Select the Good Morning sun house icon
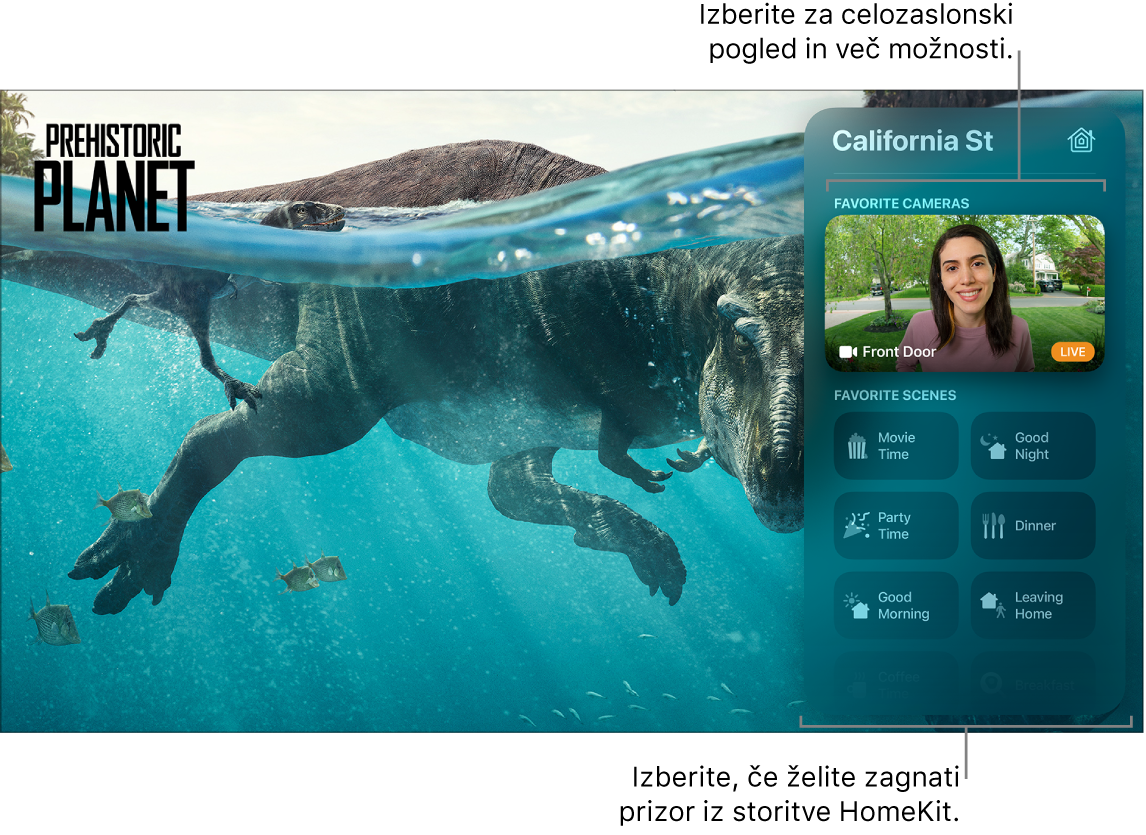 856,605
